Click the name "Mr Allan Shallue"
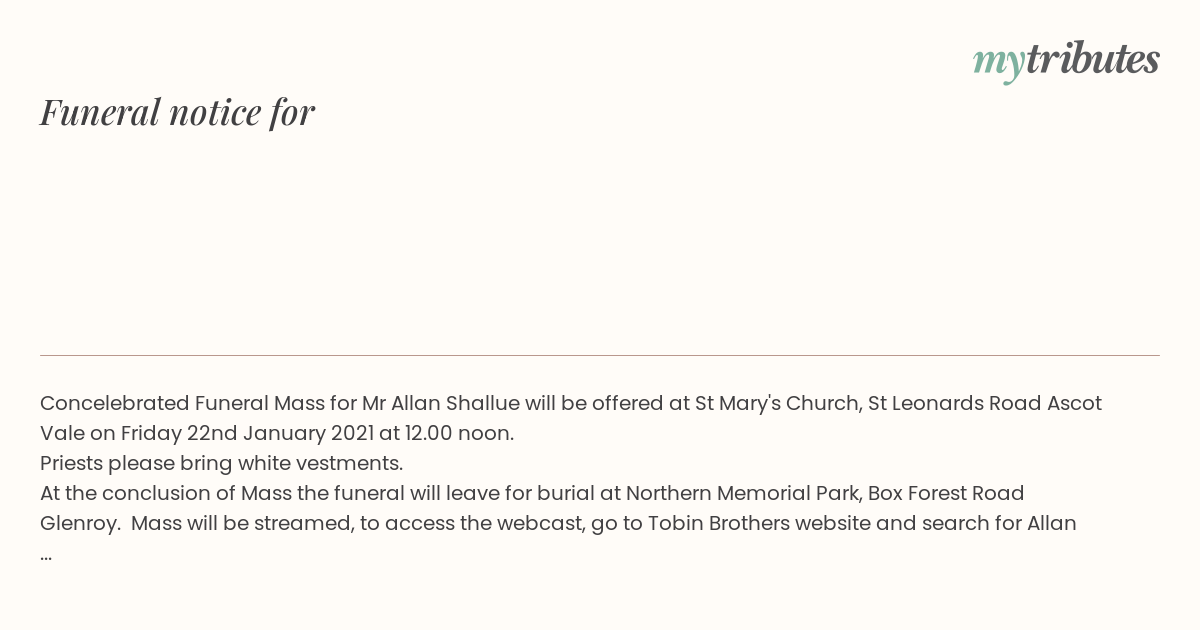Viewport: 1200px width, 630px height. (x=441, y=403)
